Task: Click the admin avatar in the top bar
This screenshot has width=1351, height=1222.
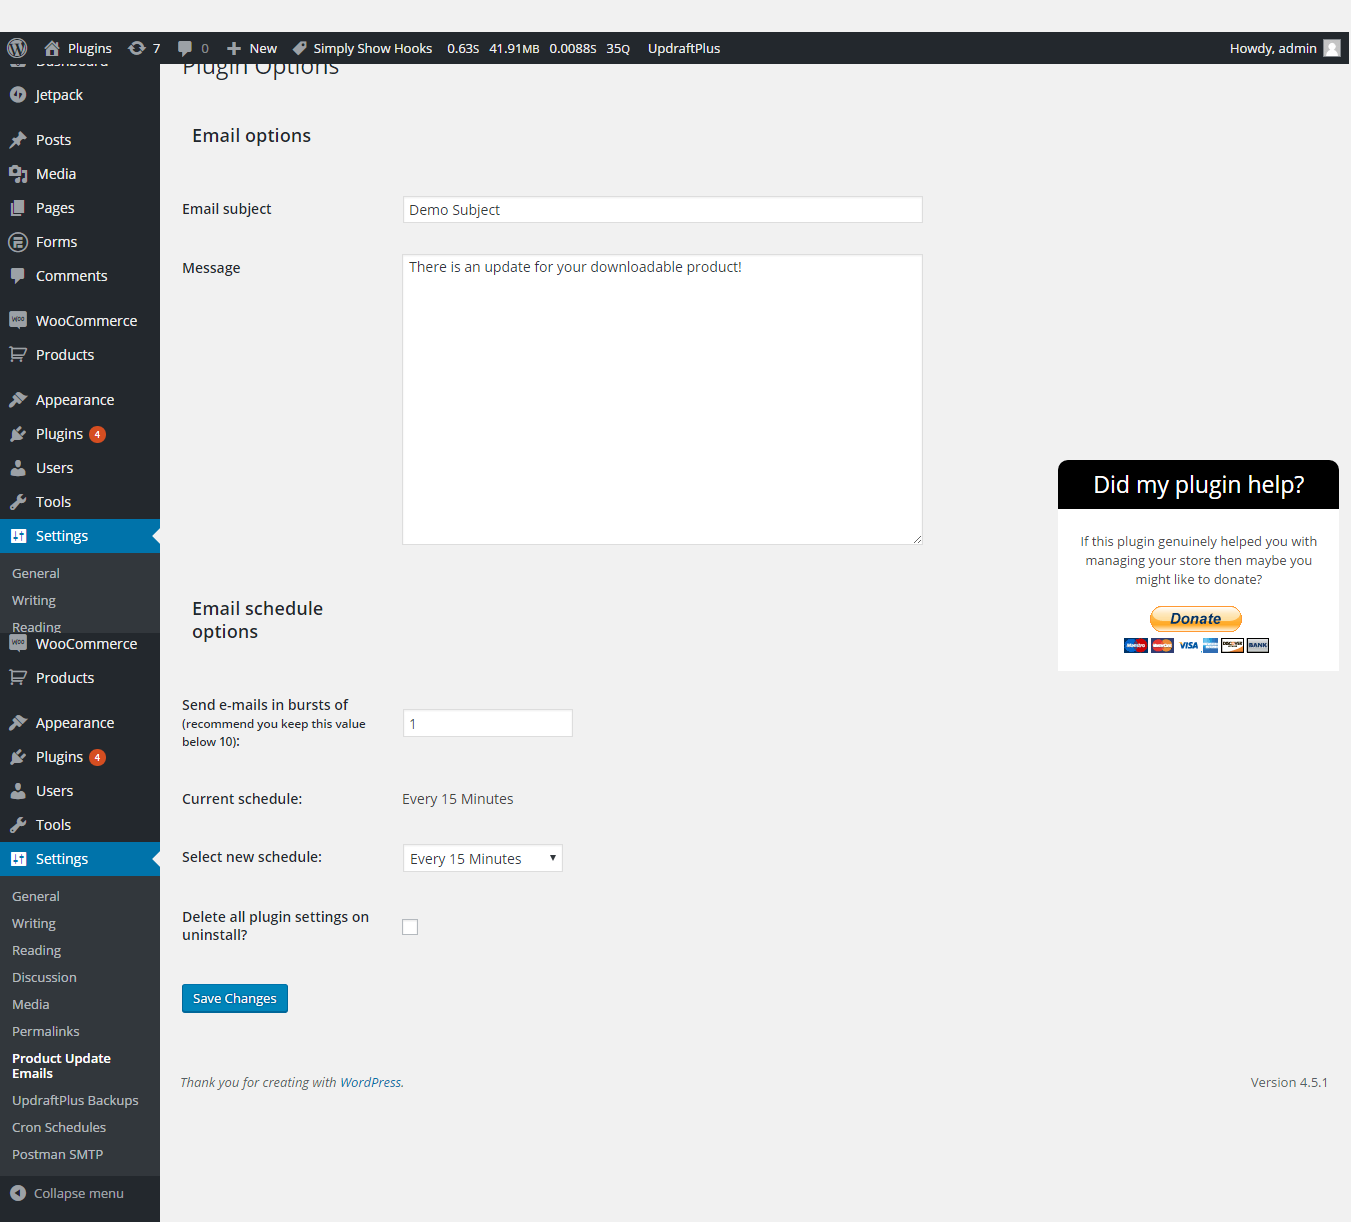Action: 1332,48
